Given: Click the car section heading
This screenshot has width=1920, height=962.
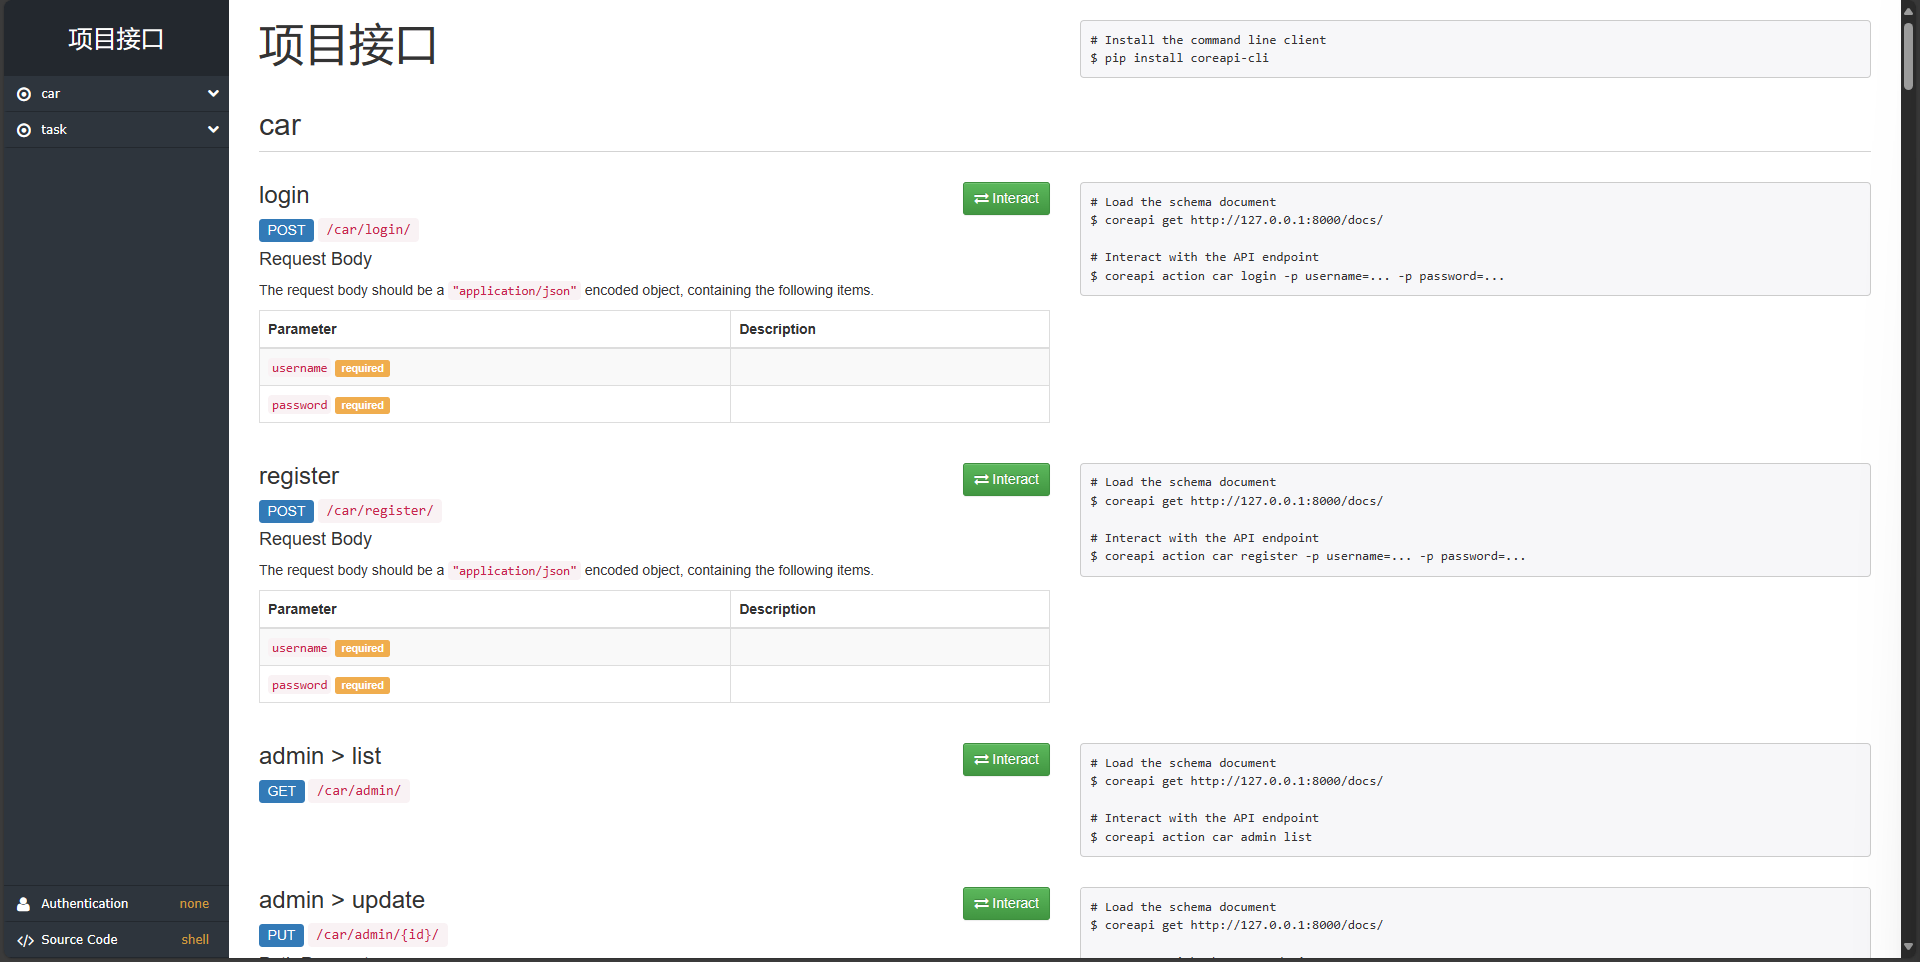Looking at the screenshot, I should [280, 126].
